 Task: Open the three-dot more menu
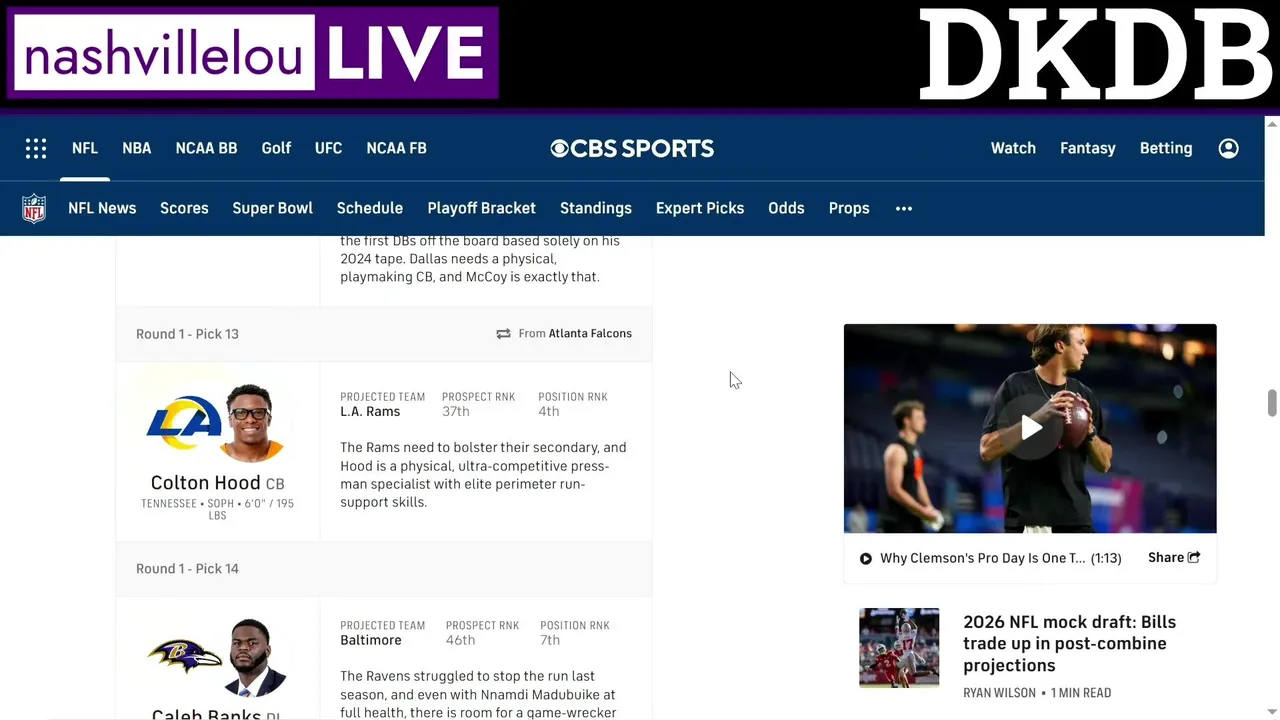point(904,208)
